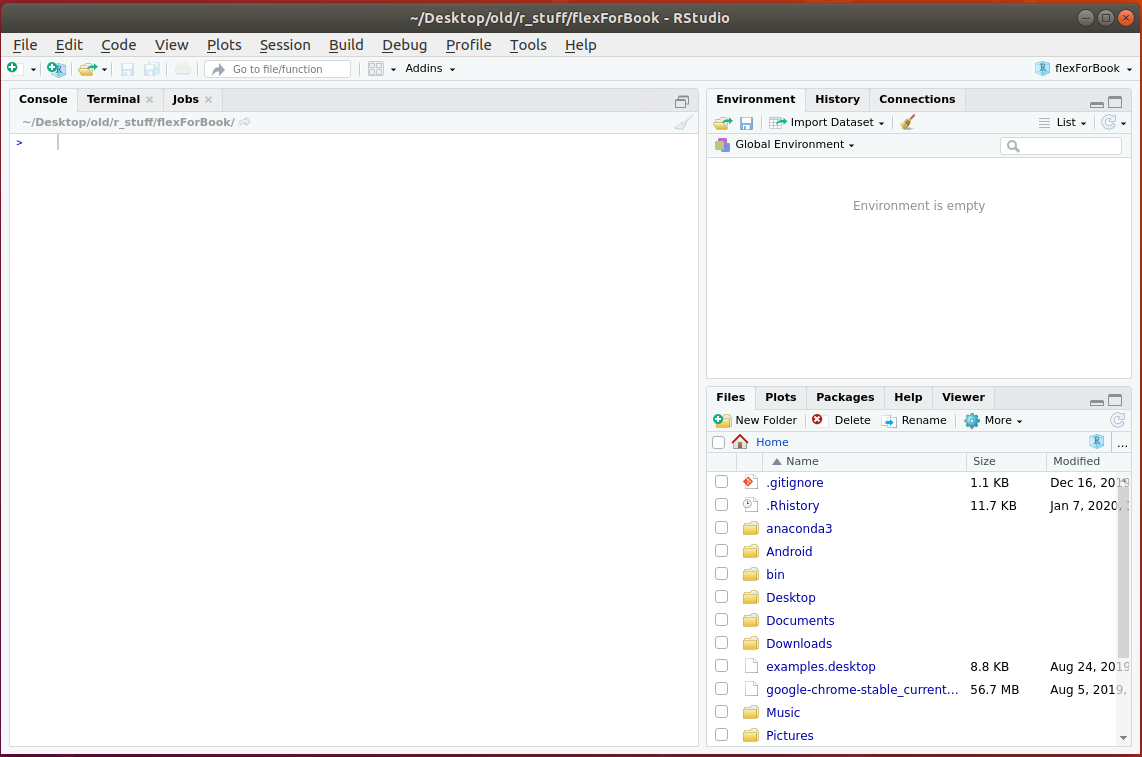The height and width of the screenshot is (757, 1142).
Task: Open the Pictures folder link
Action: 789,735
